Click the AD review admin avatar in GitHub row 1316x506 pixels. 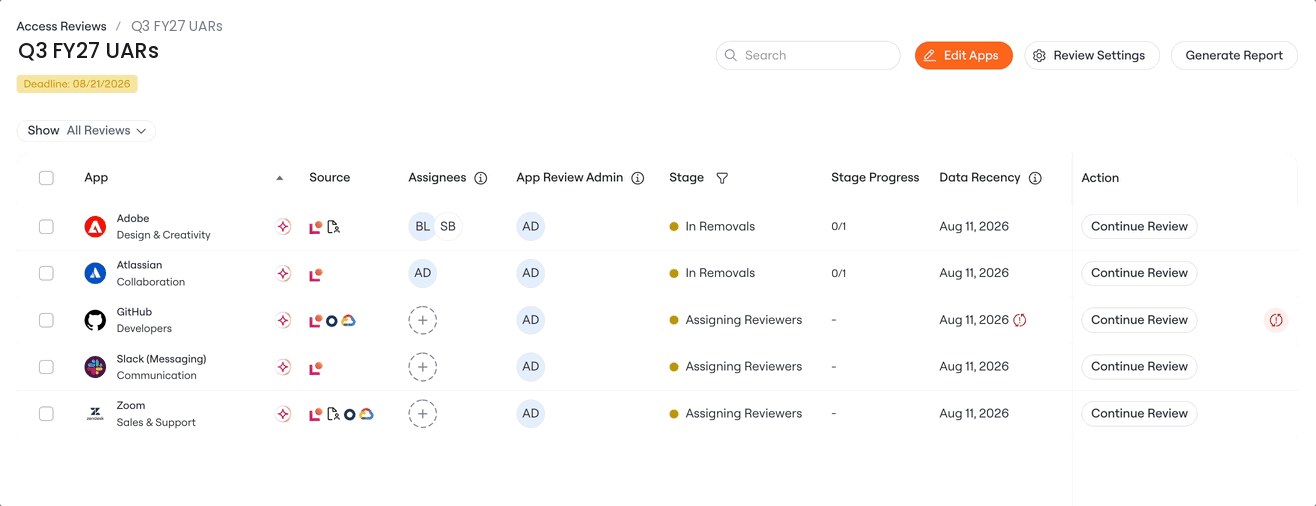coord(530,320)
